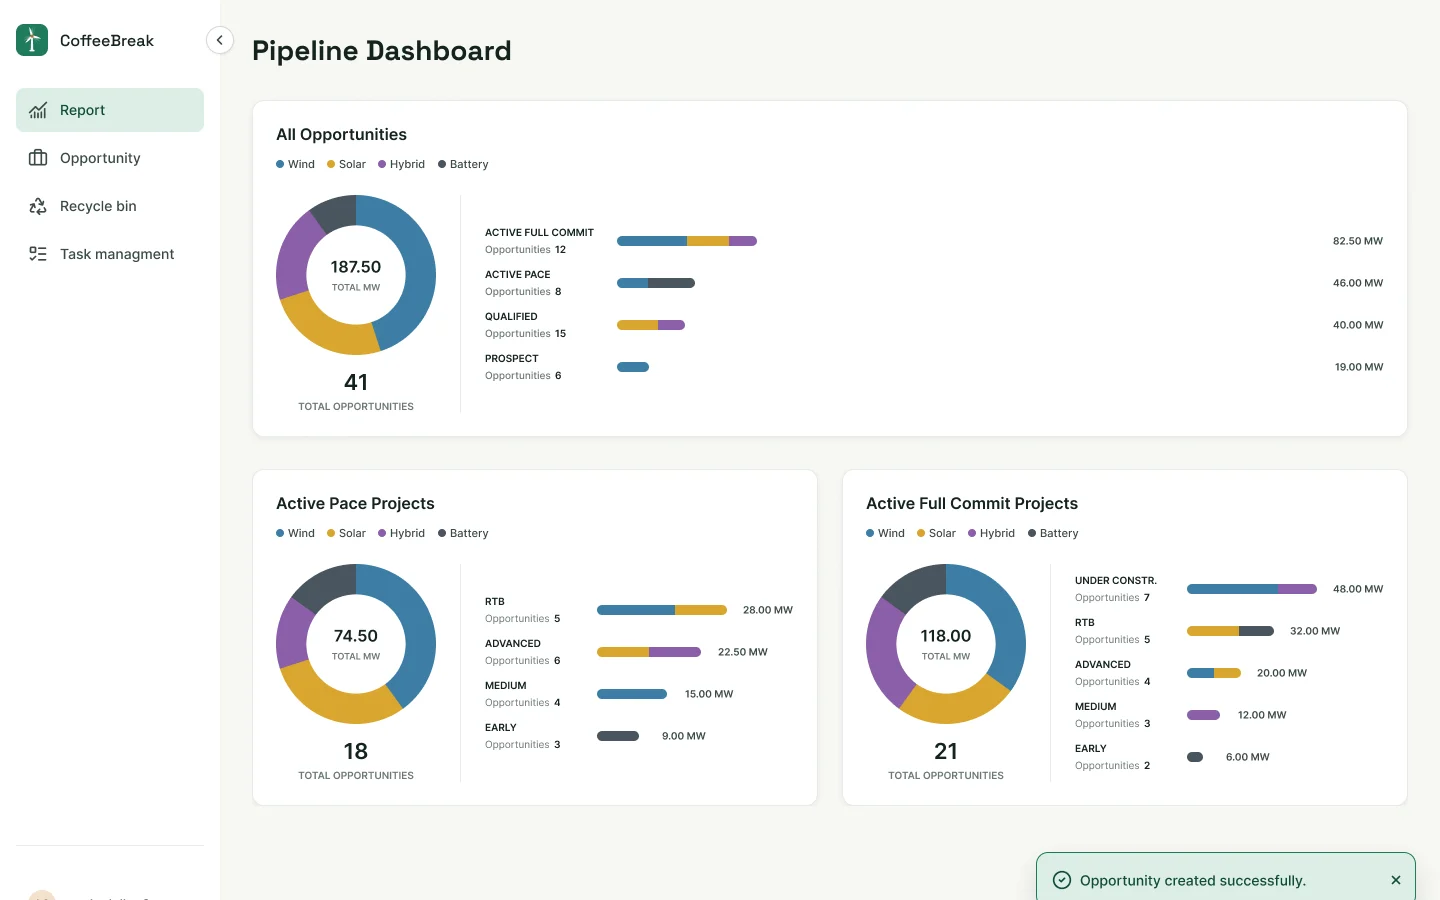Viewport: 1440px width, 900px height.
Task: Click the 74.50 Total MW donut chart
Action: 356,644
